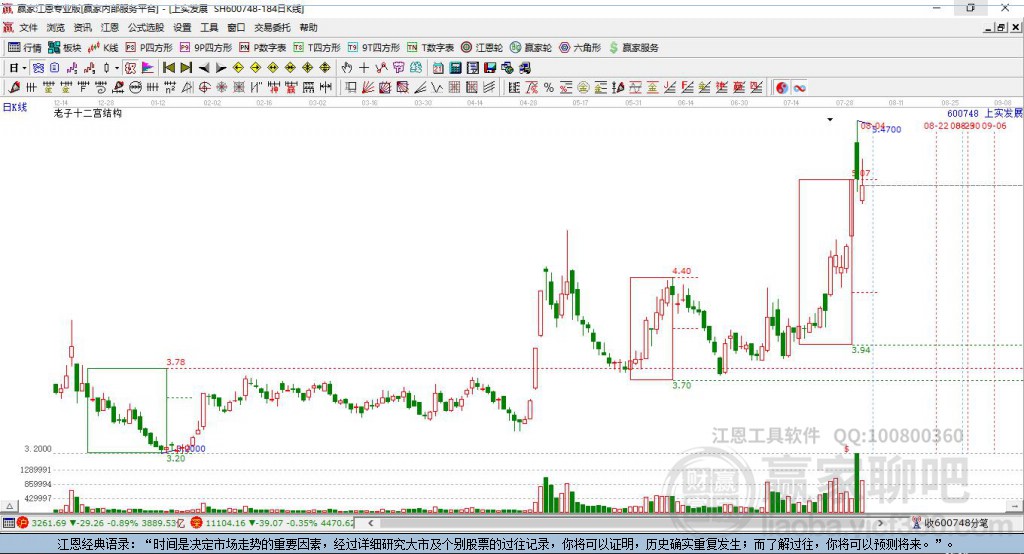Open the 设置 menu
The width and height of the screenshot is (1024, 554).
click(182, 27)
